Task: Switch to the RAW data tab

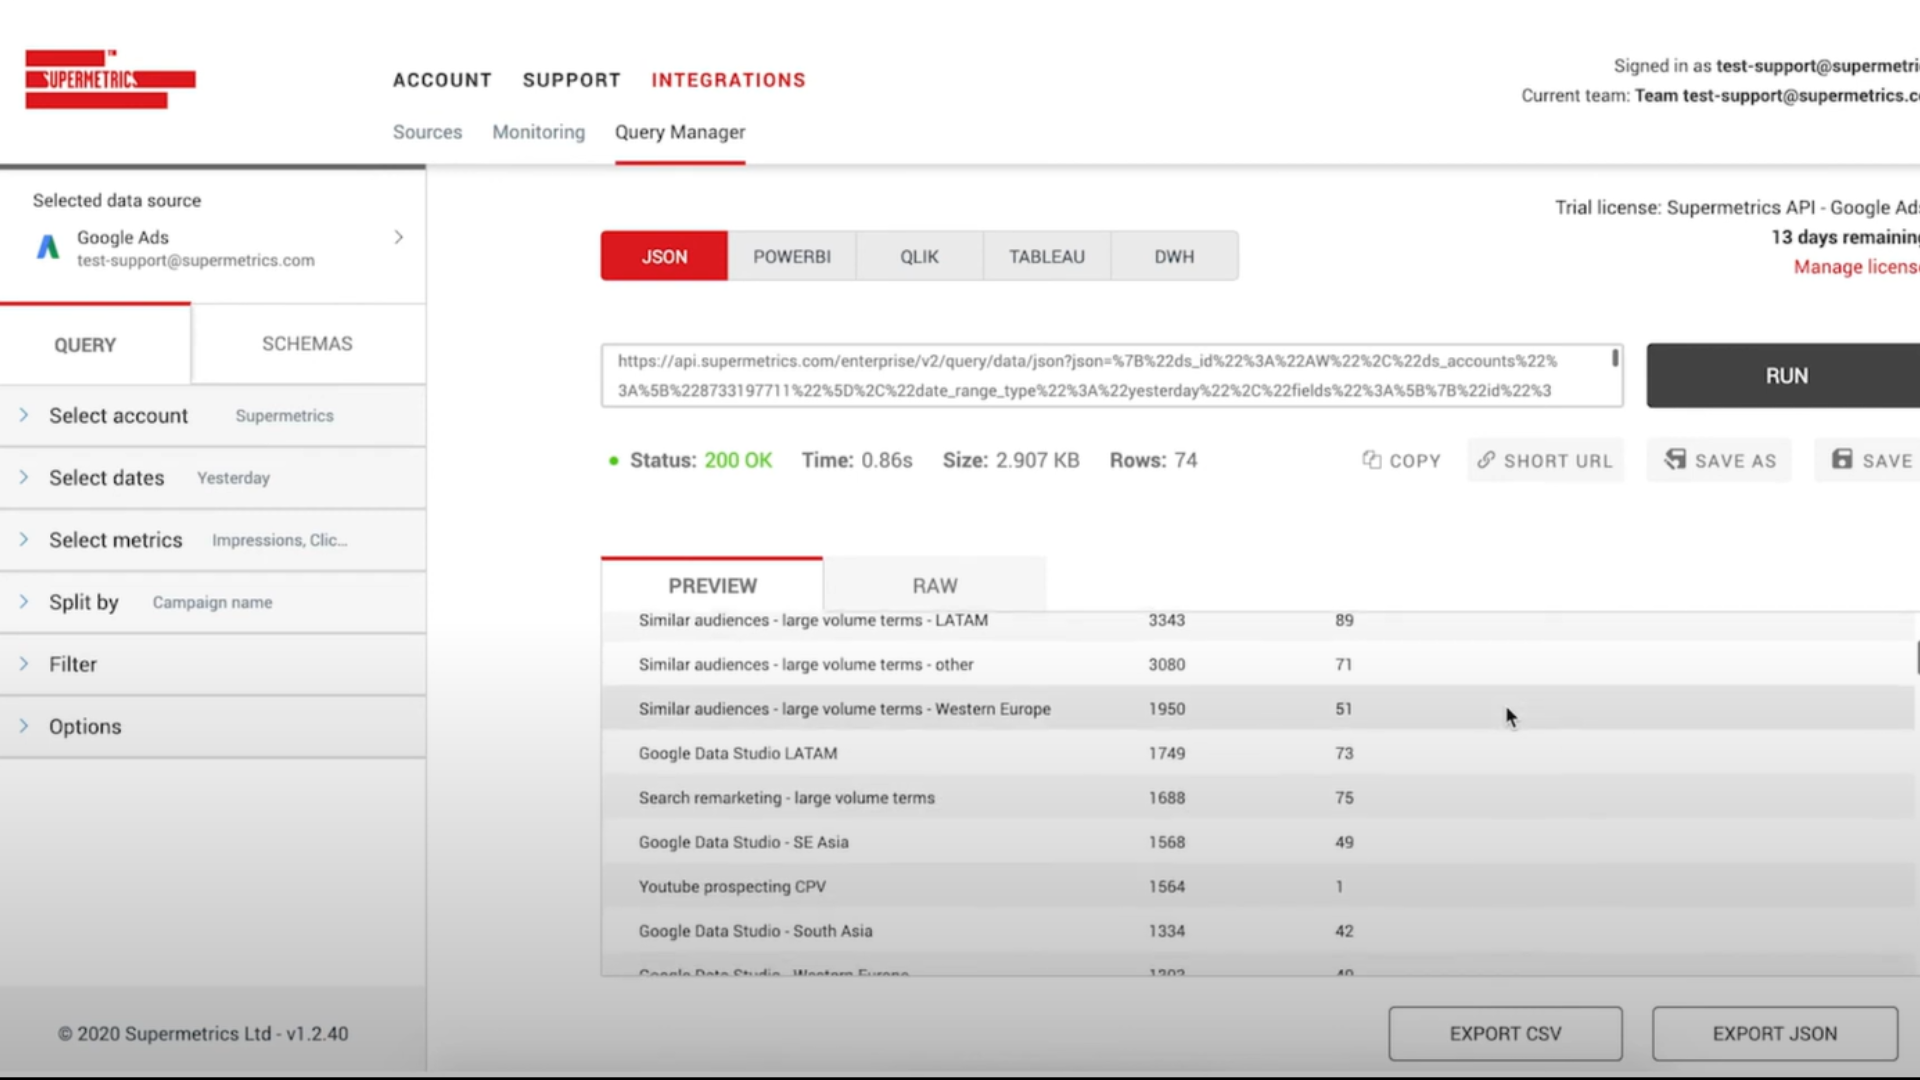Action: [x=935, y=585]
